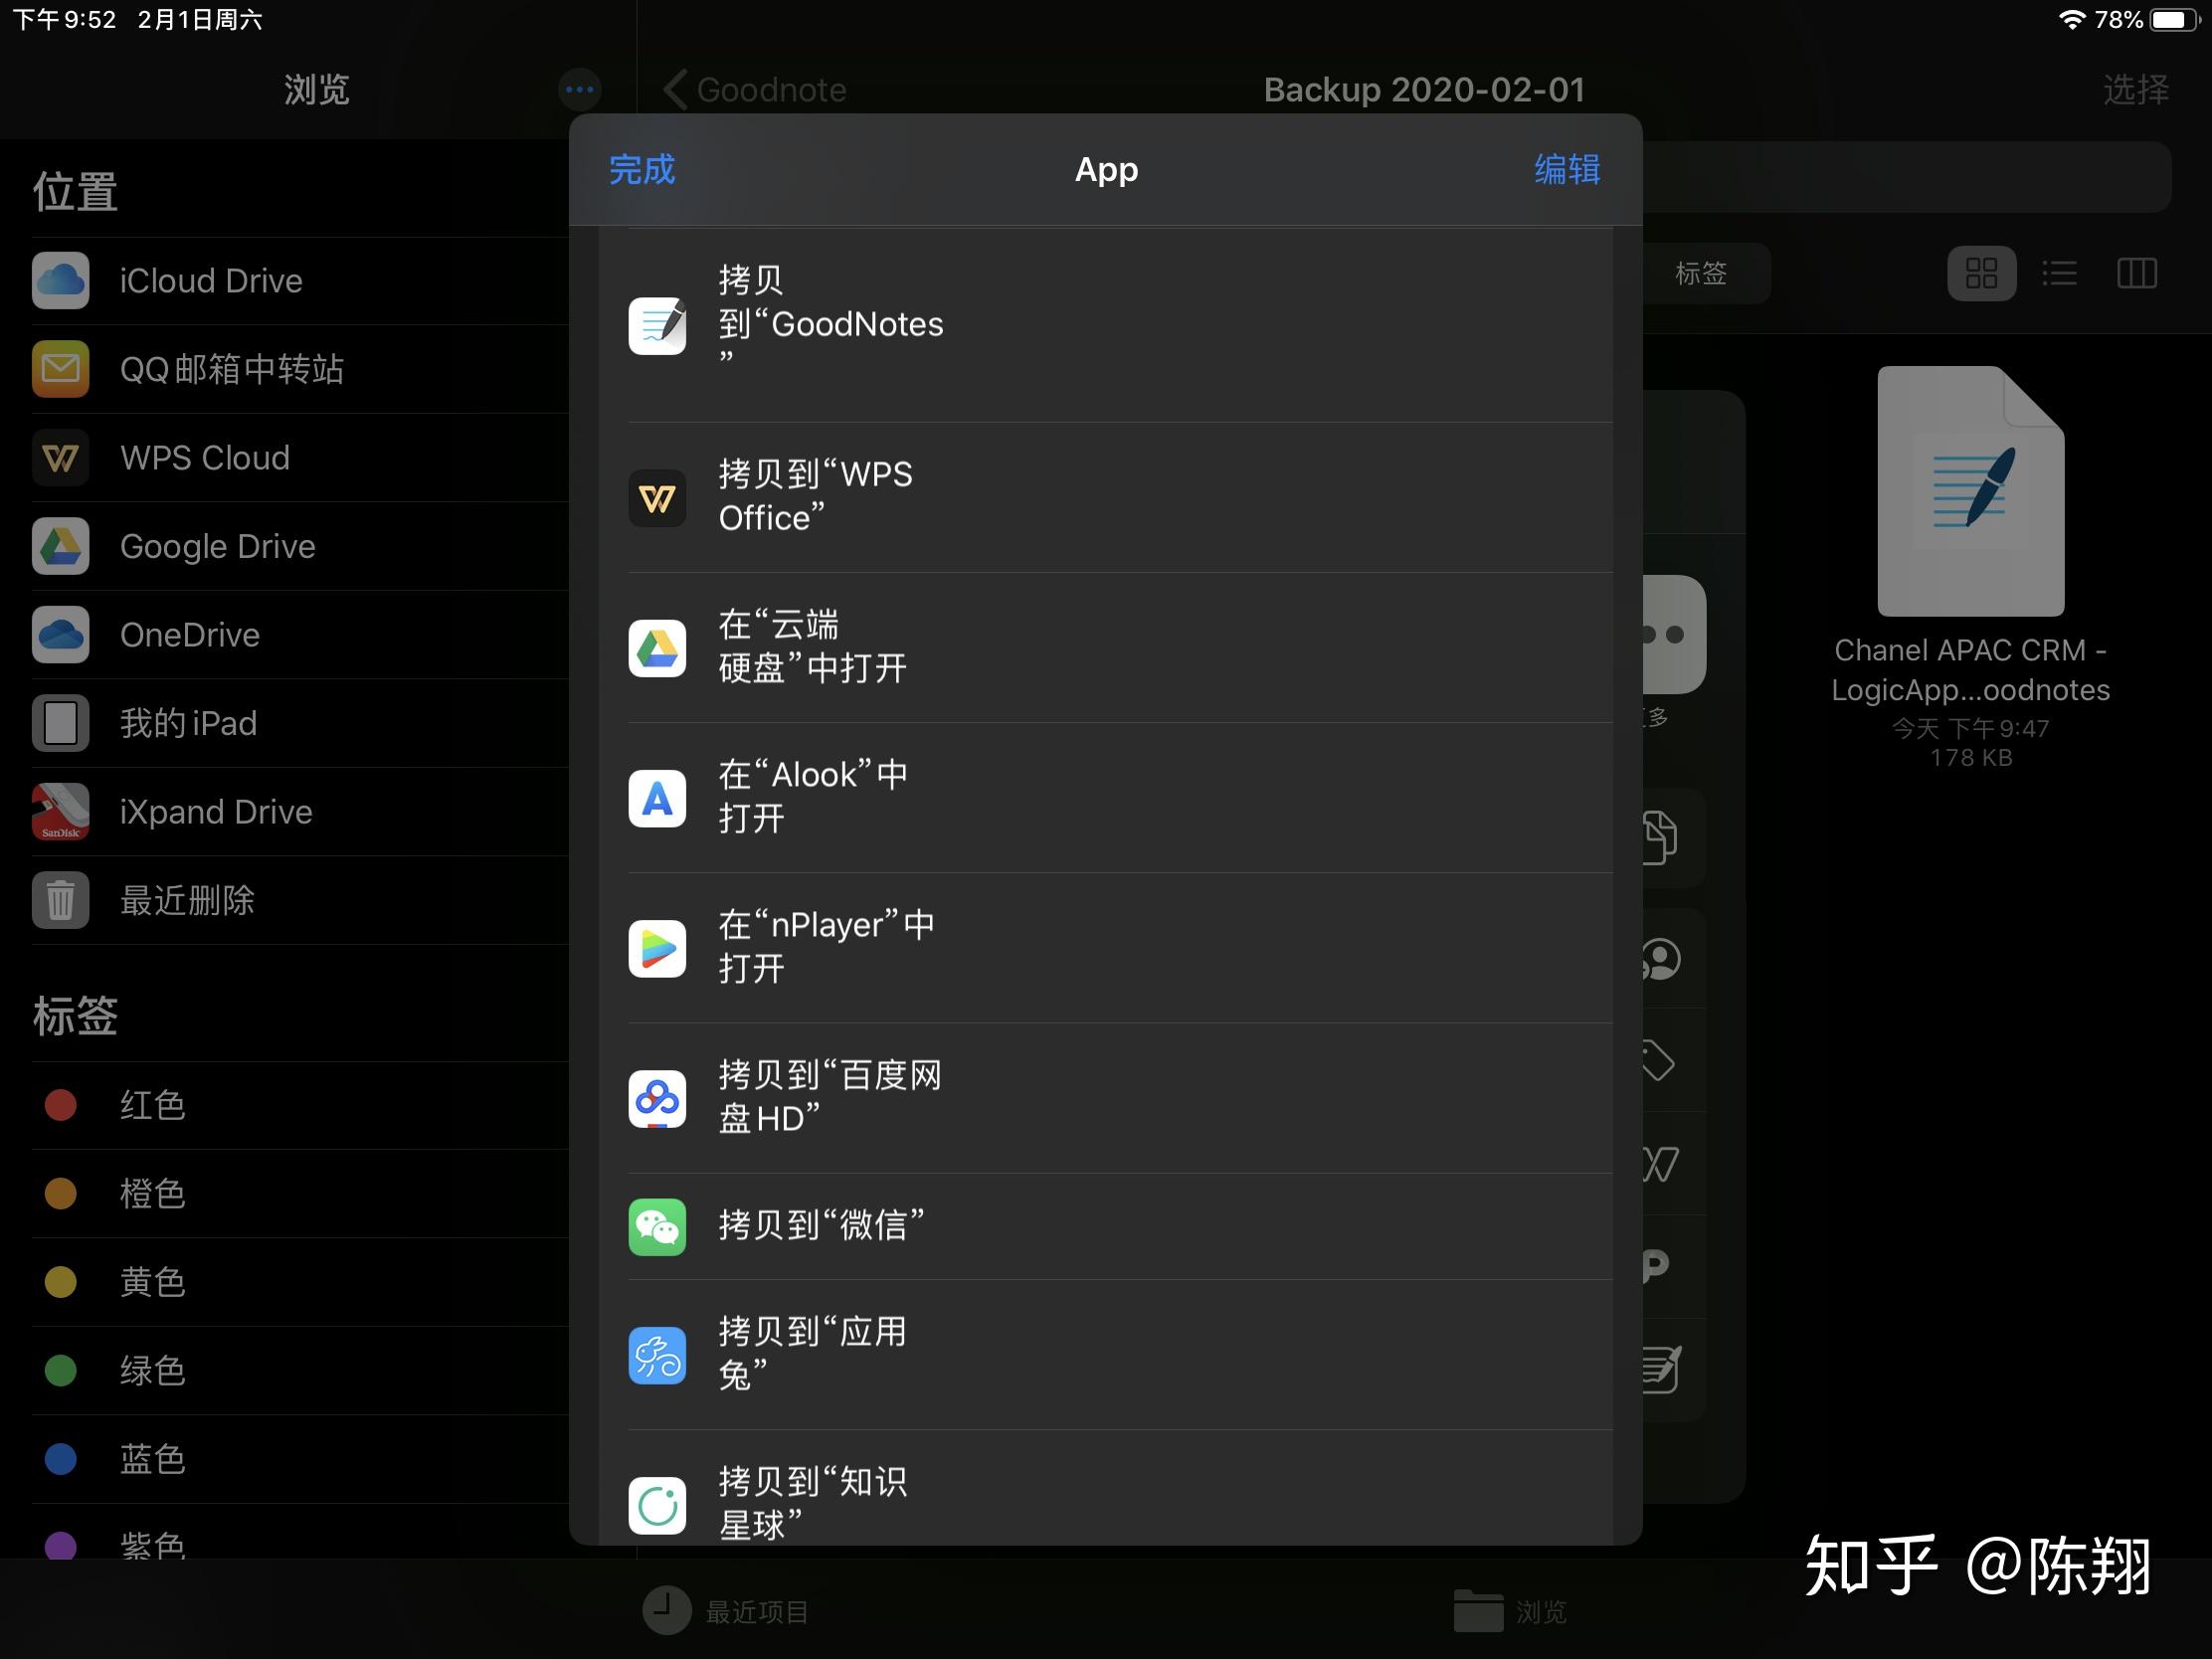Viewport: 2212px width, 1659px height.
Task: Tap the 知识星球 app icon
Action: 657,1505
